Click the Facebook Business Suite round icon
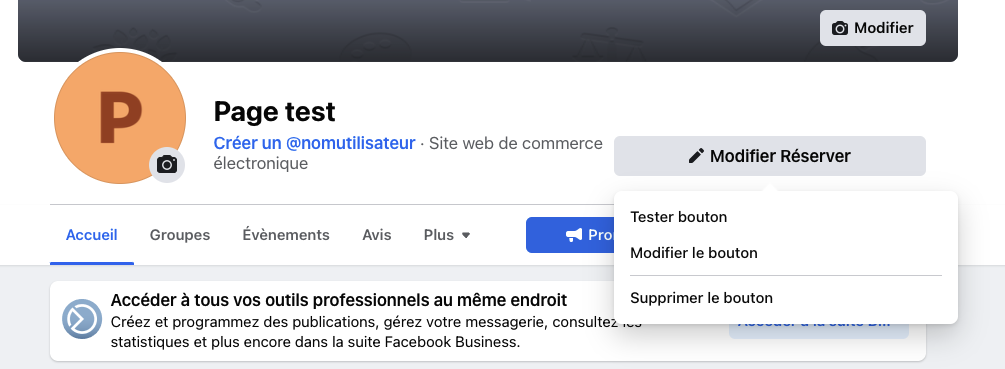Screen dimensions: 1005x369 [82, 318]
